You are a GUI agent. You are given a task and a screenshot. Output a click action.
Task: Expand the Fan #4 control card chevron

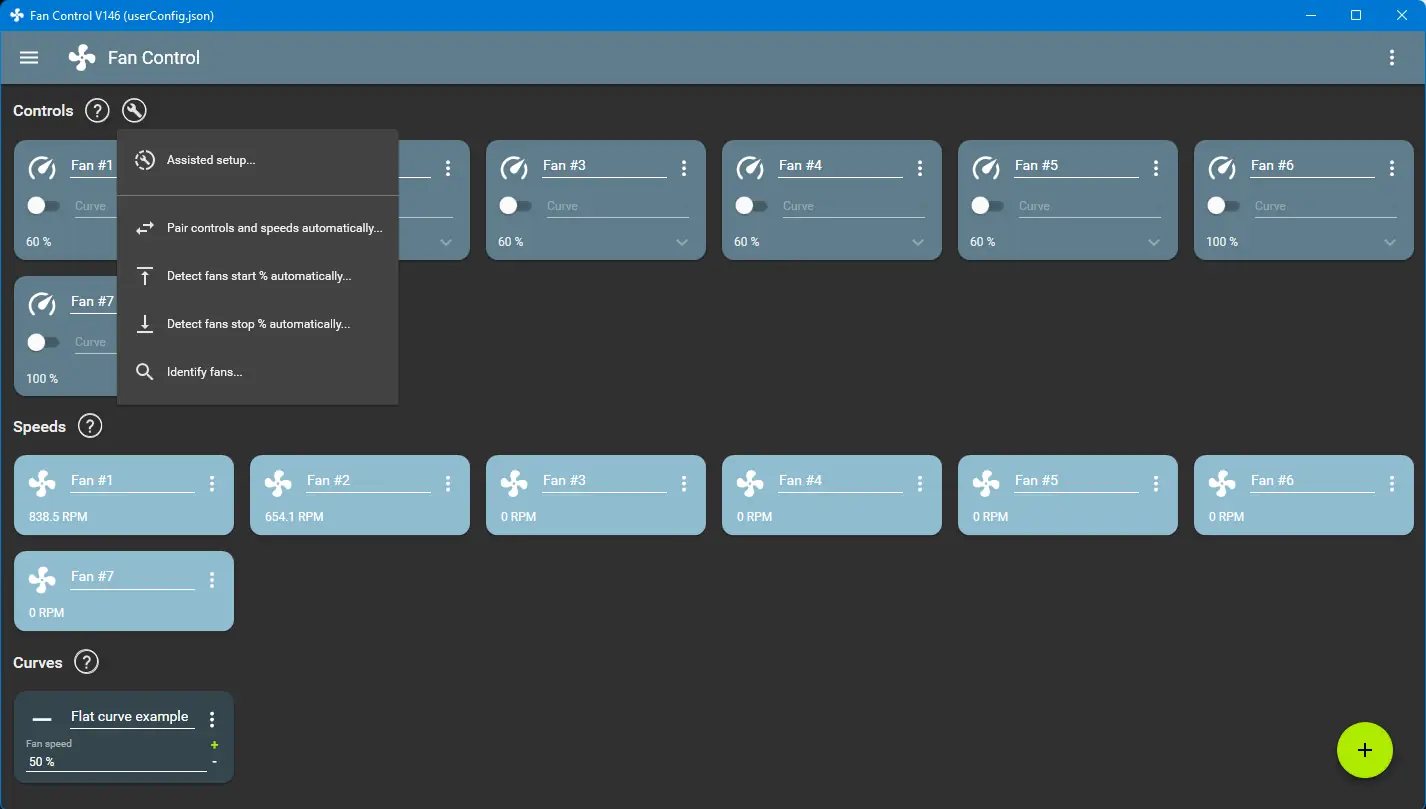(x=918, y=243)
